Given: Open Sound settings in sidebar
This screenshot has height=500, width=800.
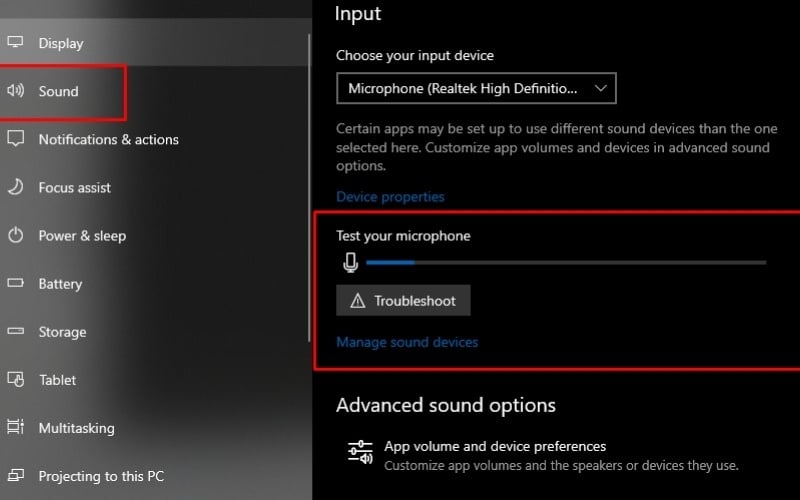Looking at the screenshot, I should 58,91.
